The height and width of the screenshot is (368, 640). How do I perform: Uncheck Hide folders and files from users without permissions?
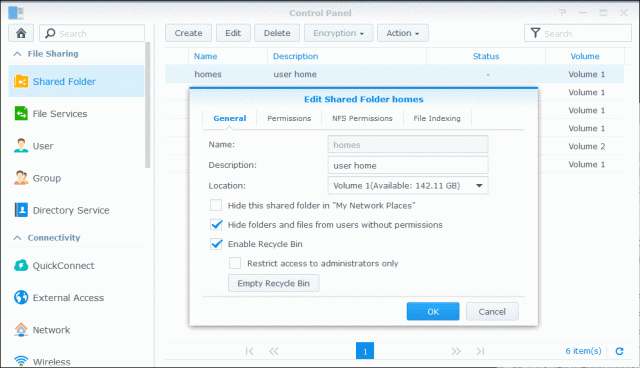click(x=216, y=224)
